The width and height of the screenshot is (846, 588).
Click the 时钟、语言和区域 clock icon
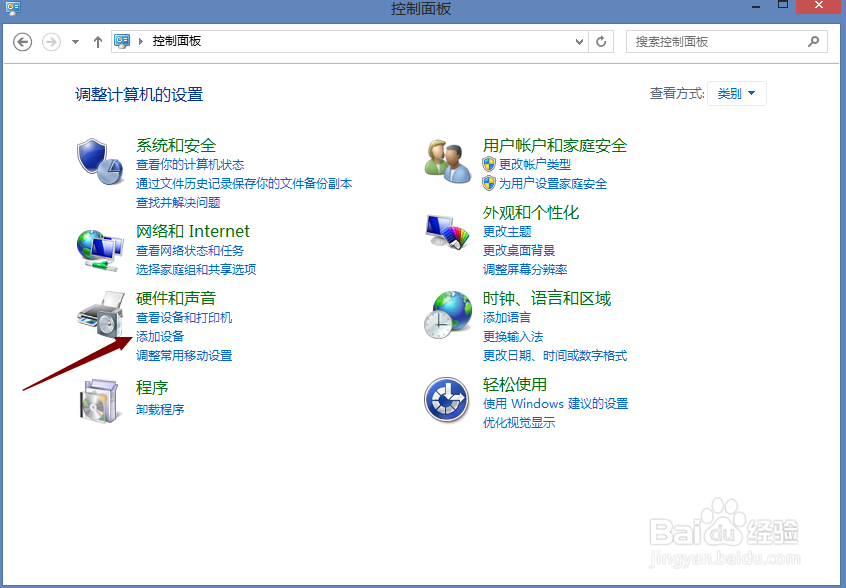click(x=447, y=313)
